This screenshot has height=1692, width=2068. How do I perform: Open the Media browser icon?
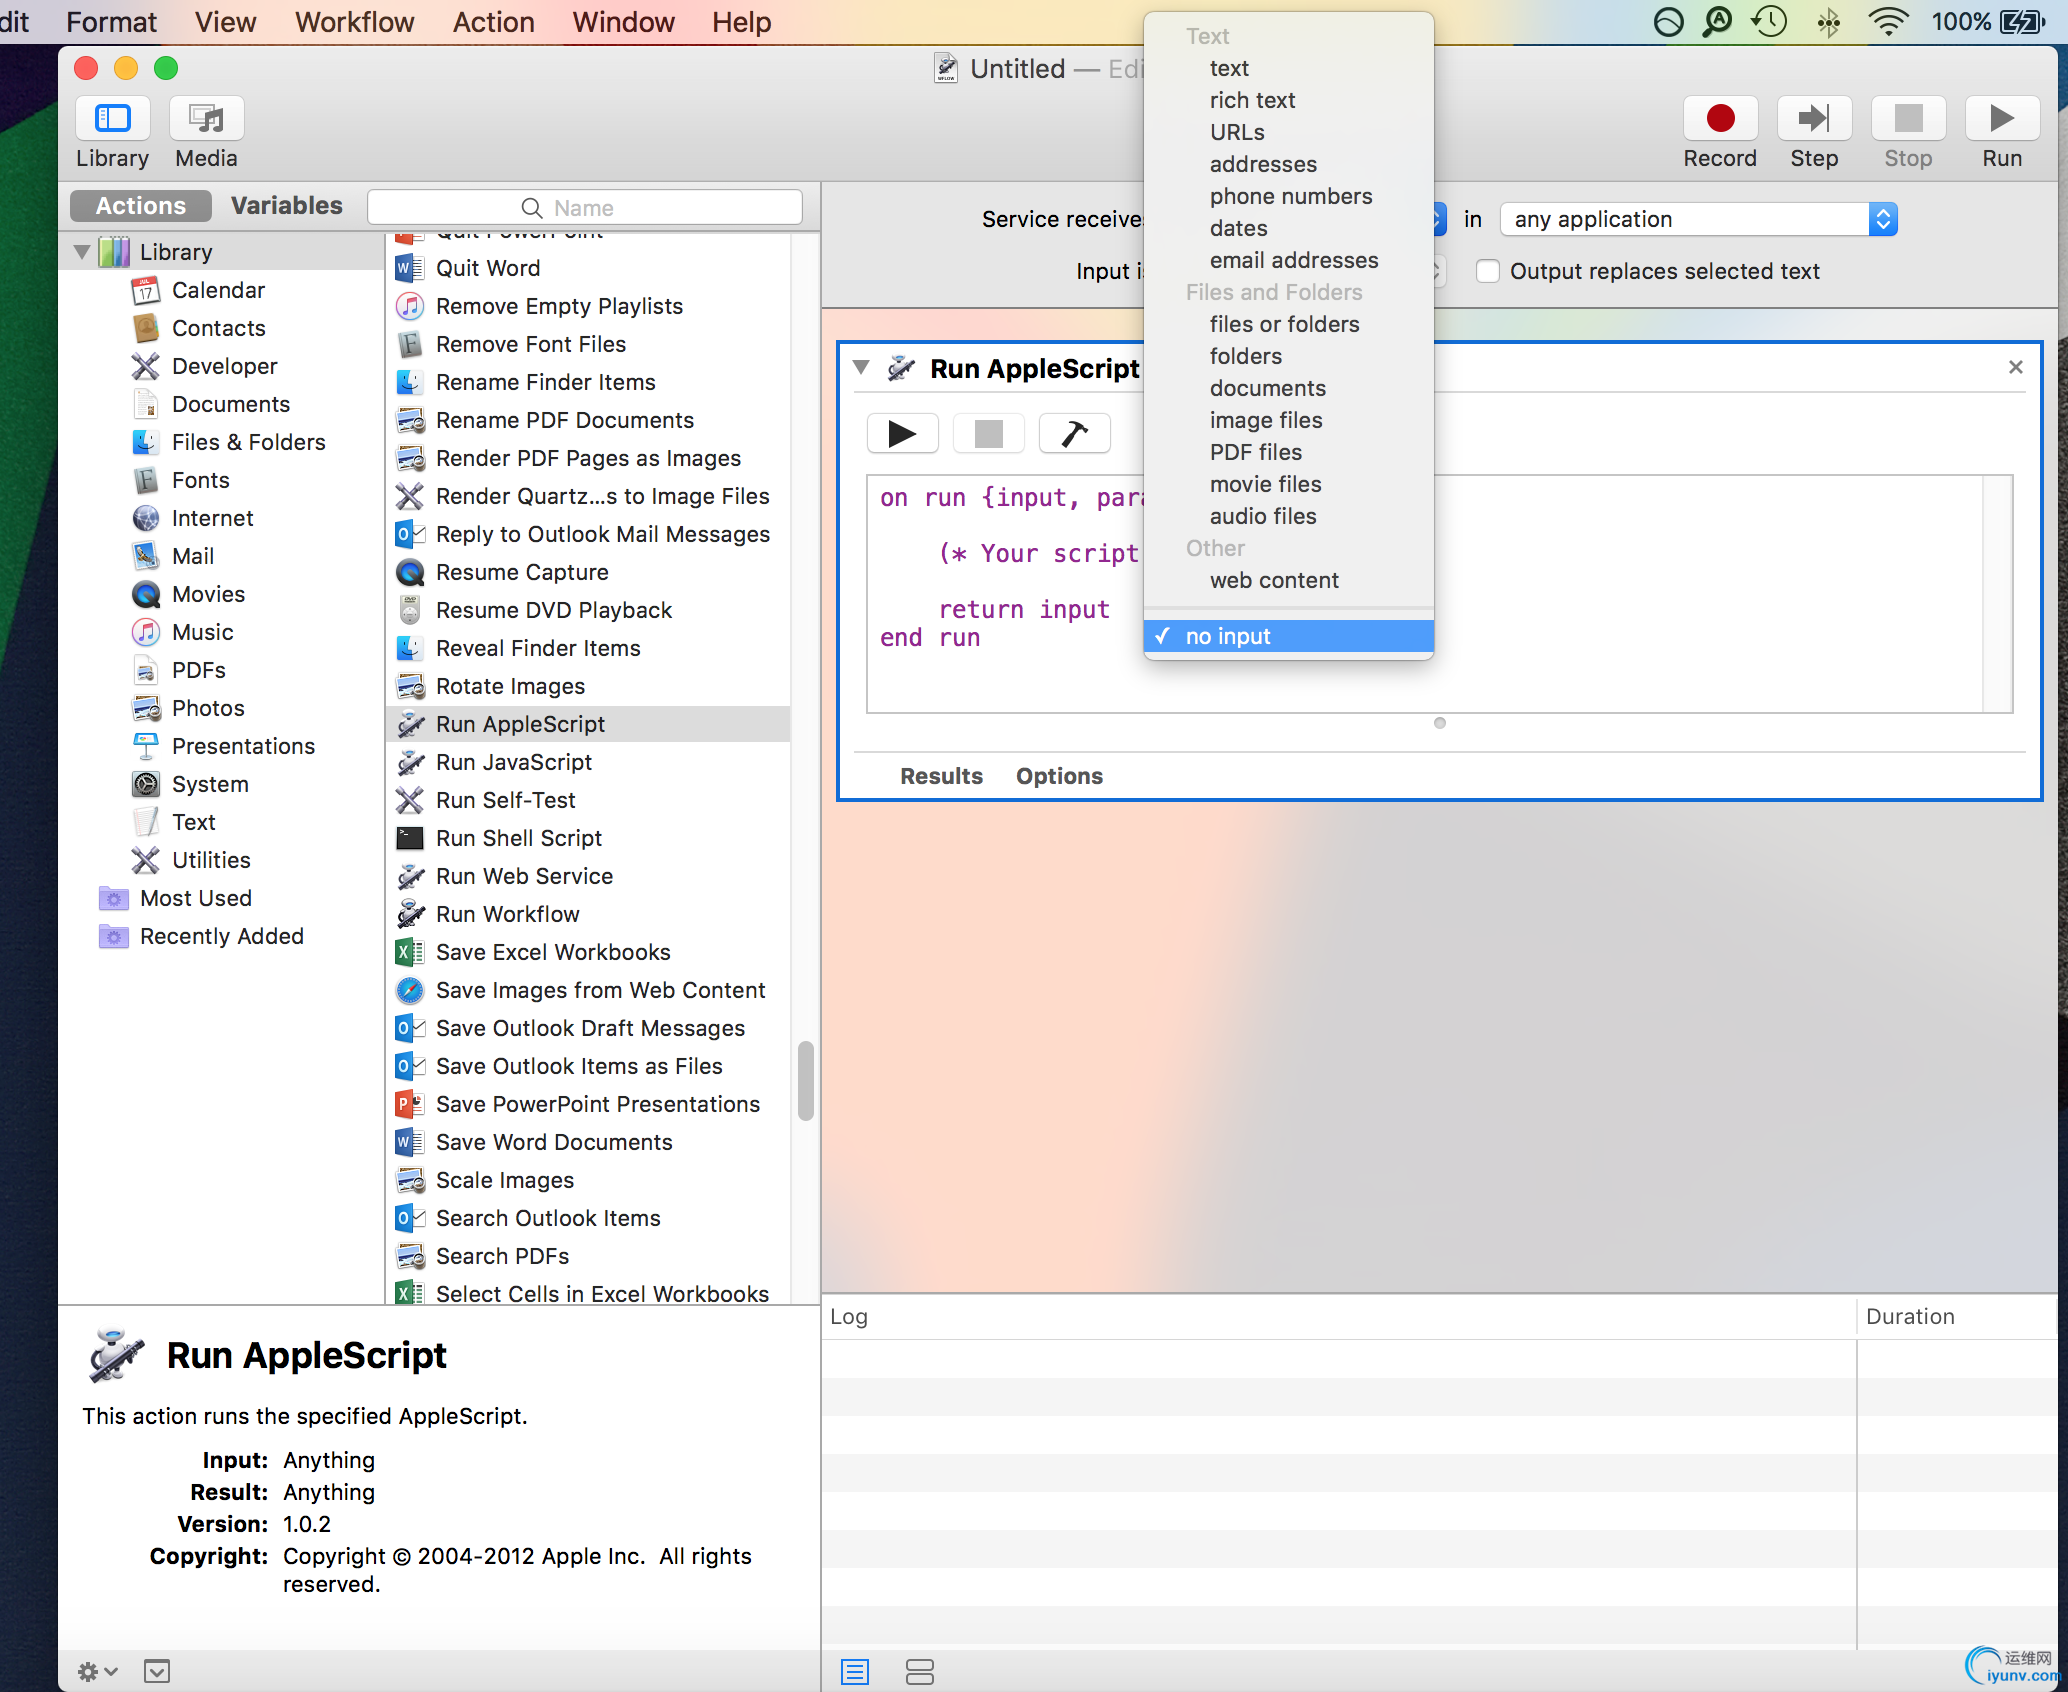206,119
